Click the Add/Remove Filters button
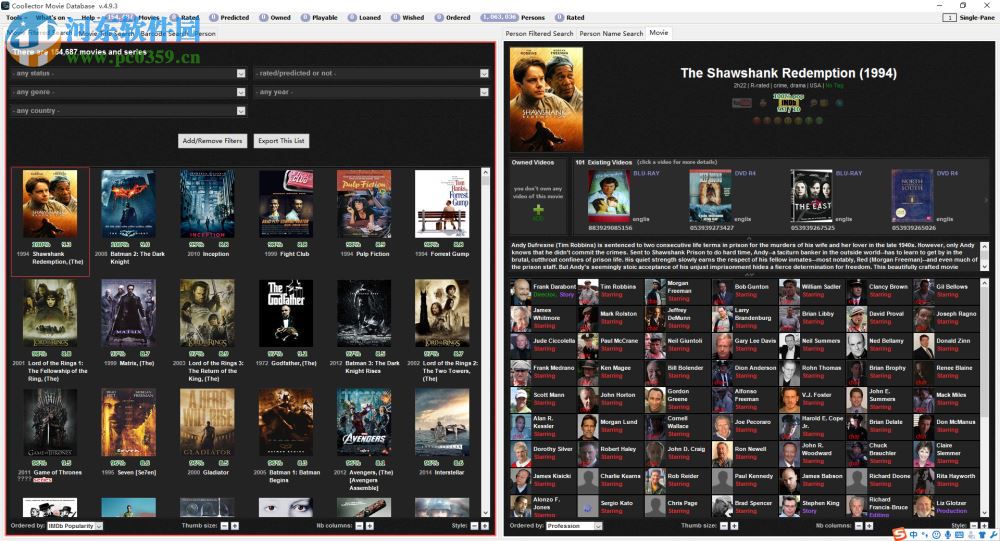 click(212, 140)
